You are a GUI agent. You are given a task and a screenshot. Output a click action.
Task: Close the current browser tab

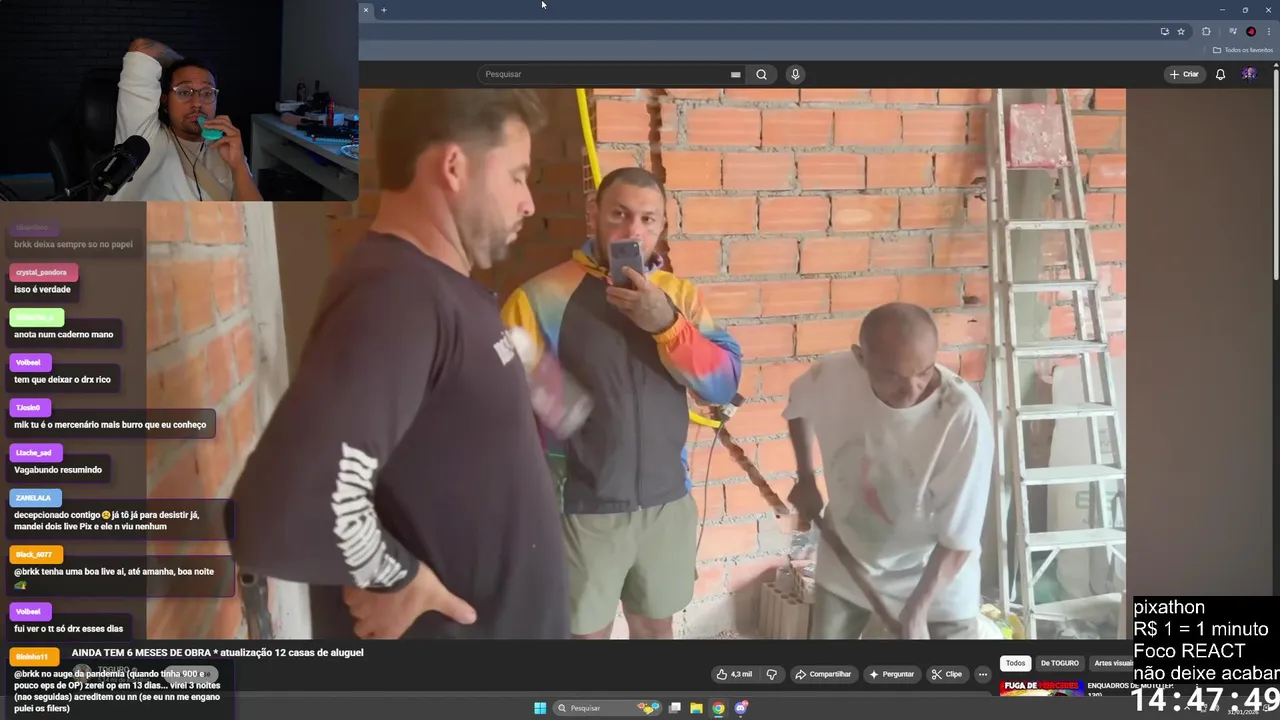365,10
